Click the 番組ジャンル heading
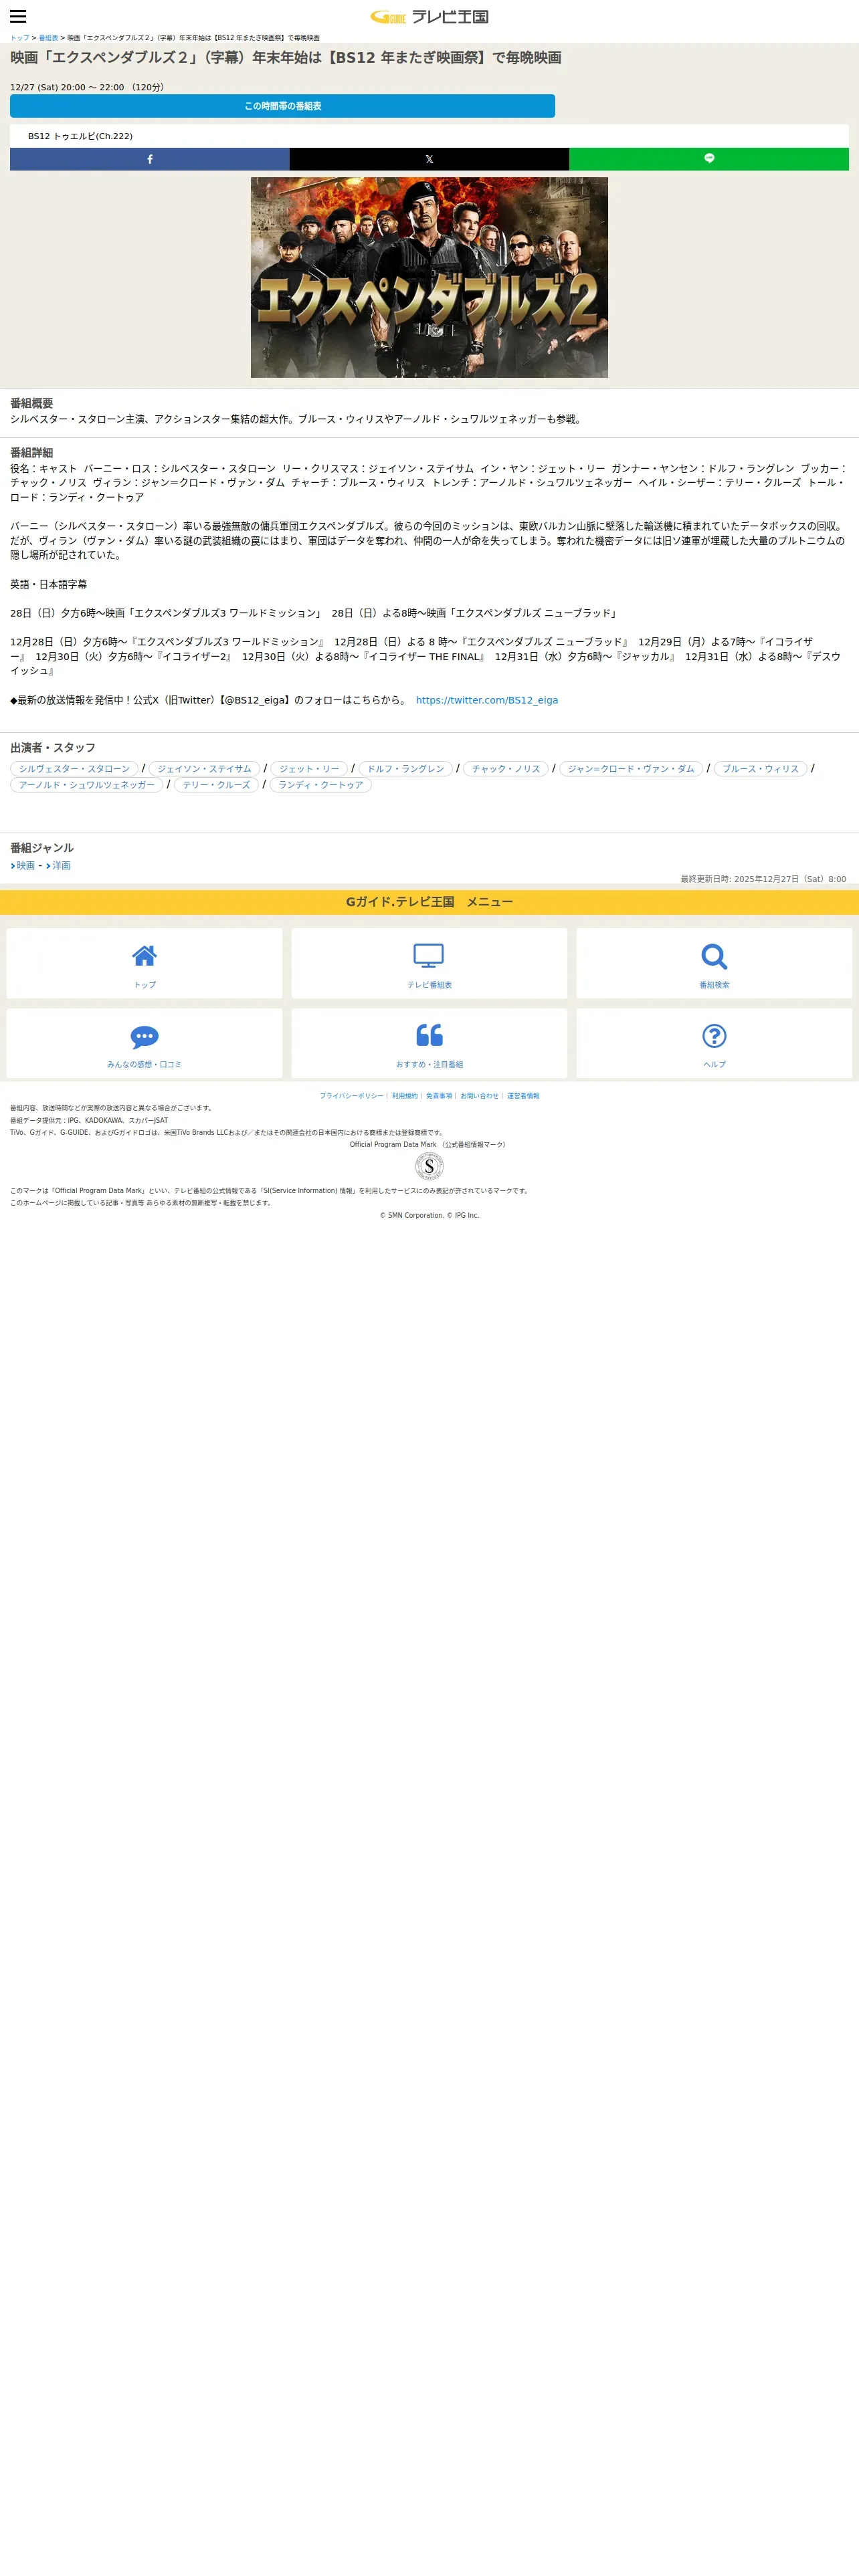The image size is (859, 2576). pyautogui.click(x=42, y=848)
